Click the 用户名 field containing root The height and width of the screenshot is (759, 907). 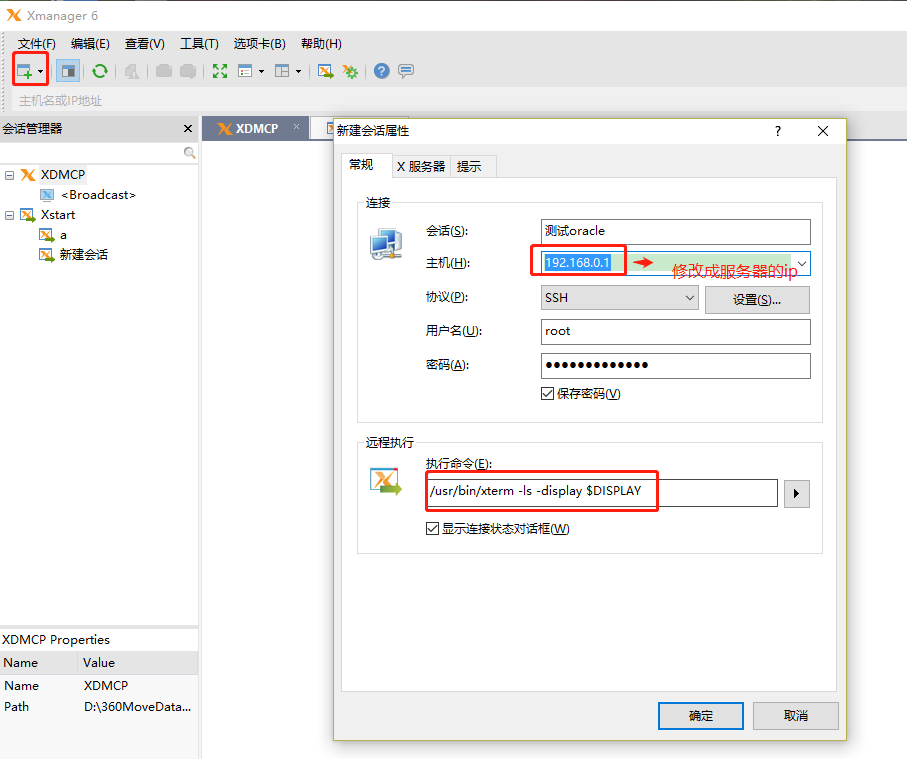coord(676,331)
